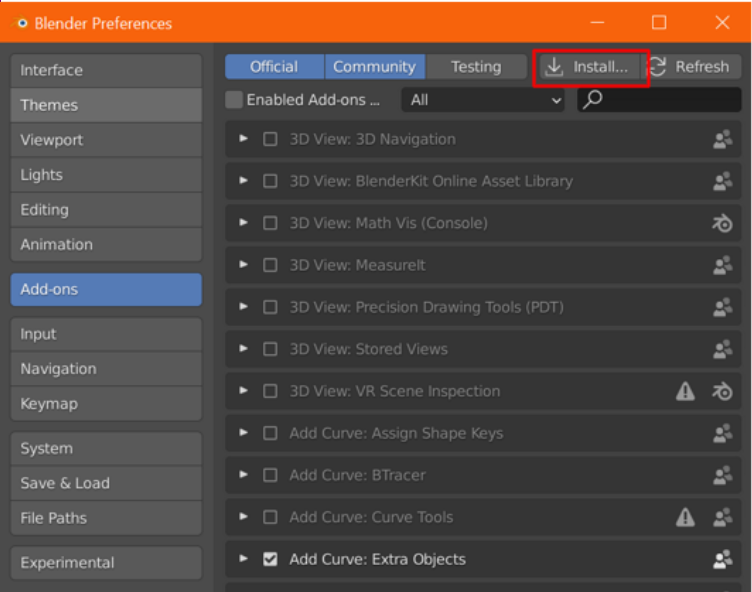Viewport: 752px width, 592px height.
Task: Click the community icon on Curve Tools row
Action: coord(722,517)
